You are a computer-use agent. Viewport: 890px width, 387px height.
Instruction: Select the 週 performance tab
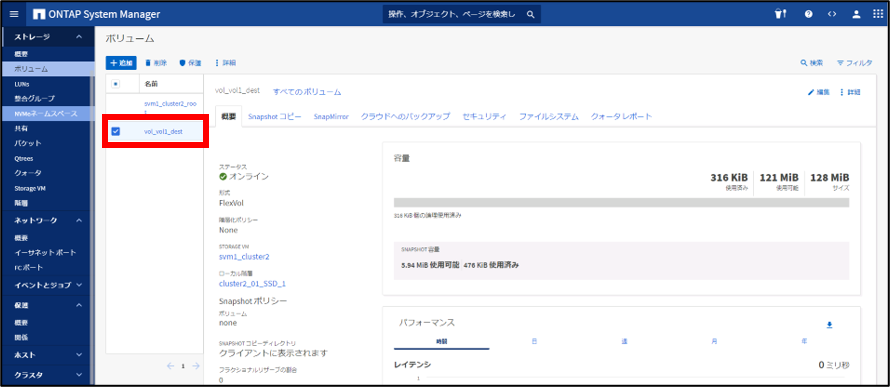[x=624, y=341]
